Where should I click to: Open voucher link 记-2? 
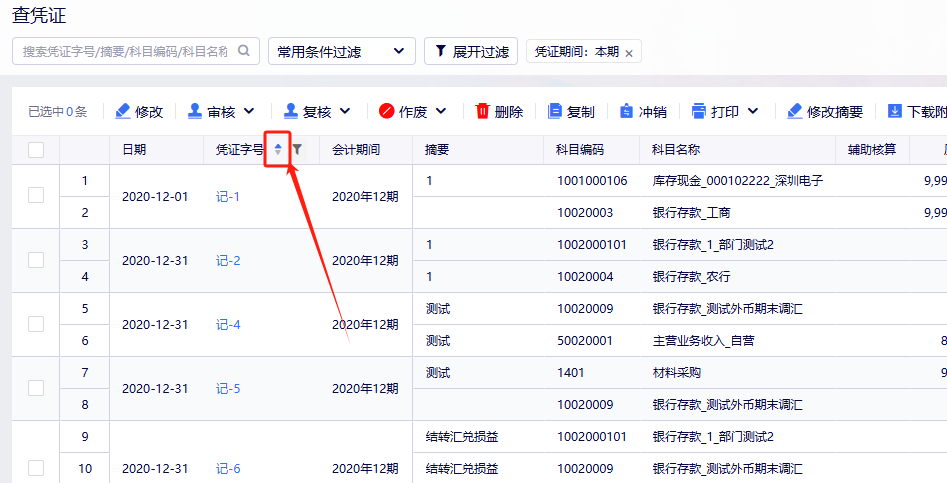click(228, 261)
